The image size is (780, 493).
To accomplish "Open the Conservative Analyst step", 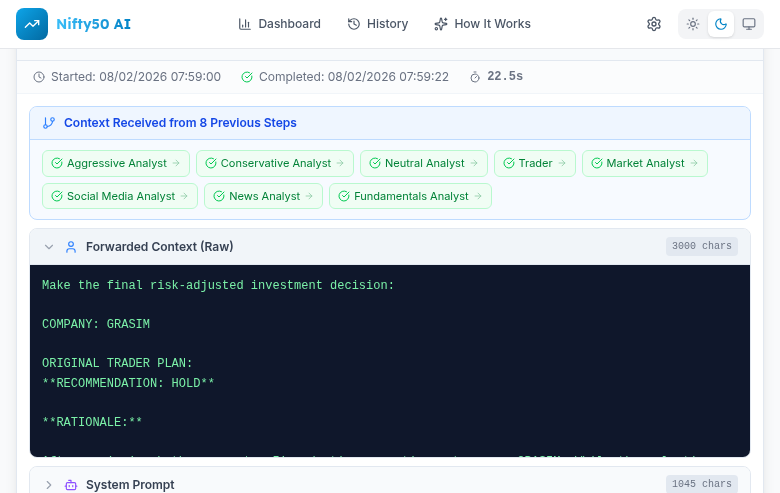I will [x=275, y=163].
